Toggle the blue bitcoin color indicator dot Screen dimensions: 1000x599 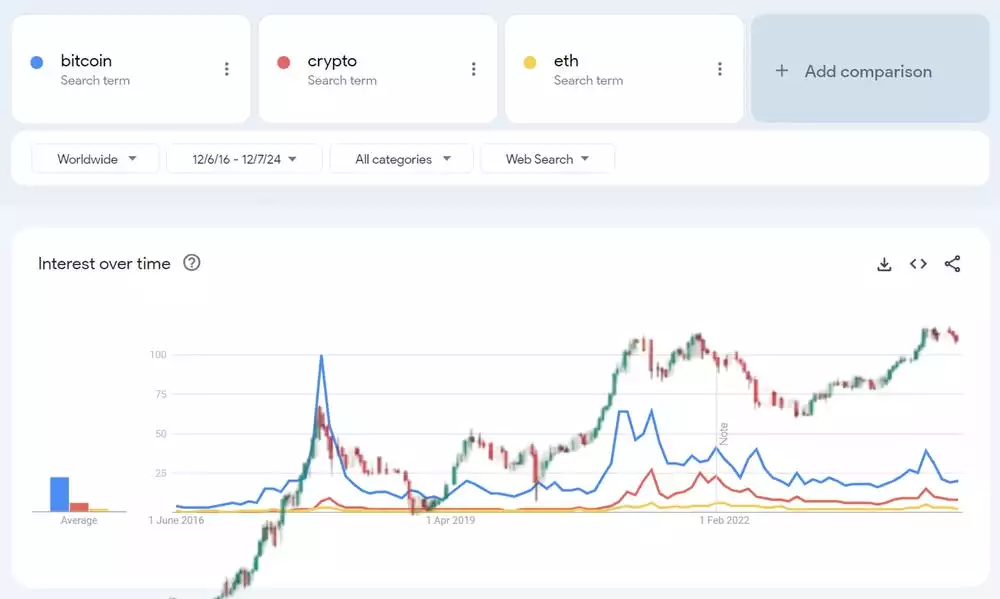pyautogui.click(x=37, y=61)
